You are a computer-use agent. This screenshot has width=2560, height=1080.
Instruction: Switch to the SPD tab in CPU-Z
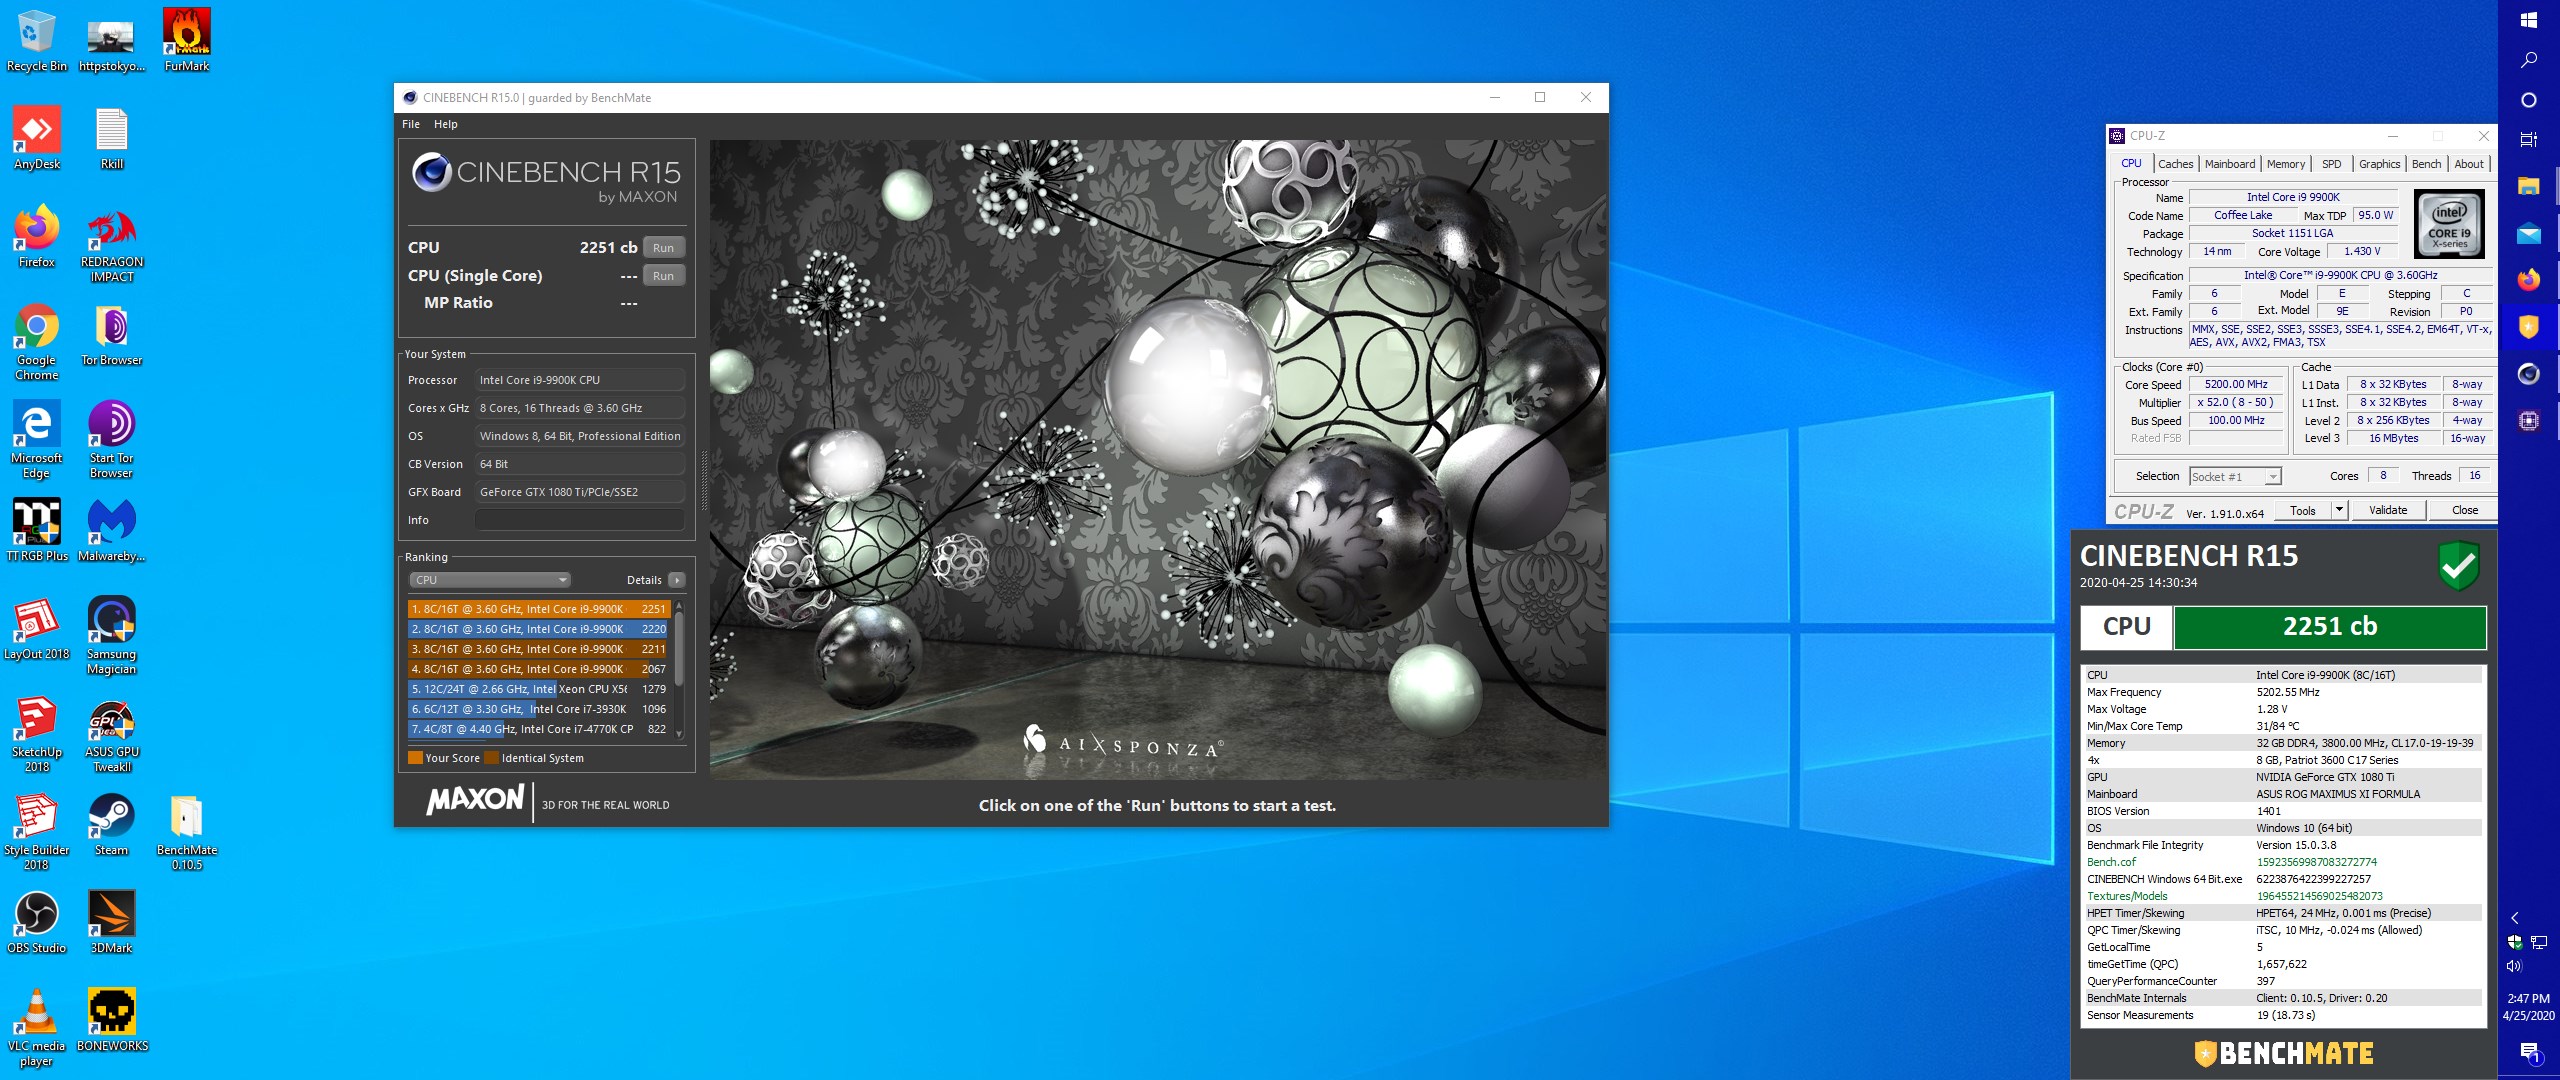point(2332,164)
